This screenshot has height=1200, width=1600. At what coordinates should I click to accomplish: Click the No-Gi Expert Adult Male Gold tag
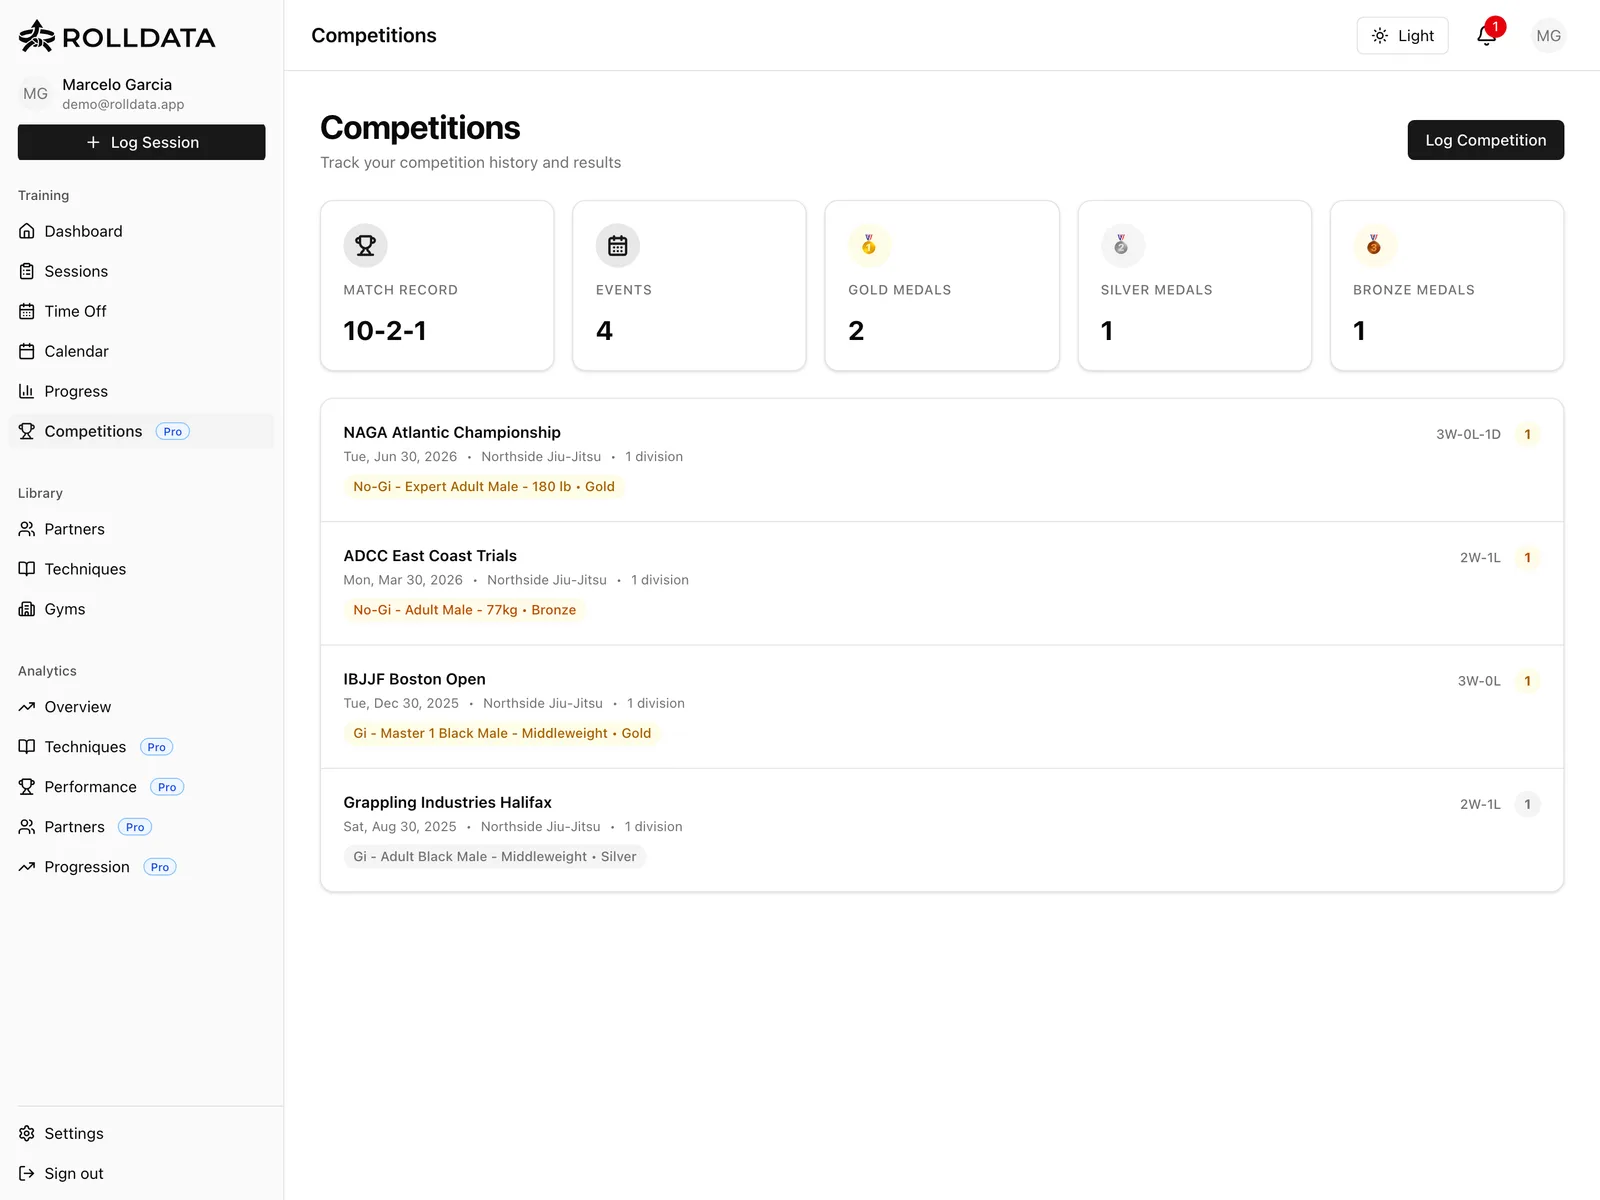click(x=484, y=486)
